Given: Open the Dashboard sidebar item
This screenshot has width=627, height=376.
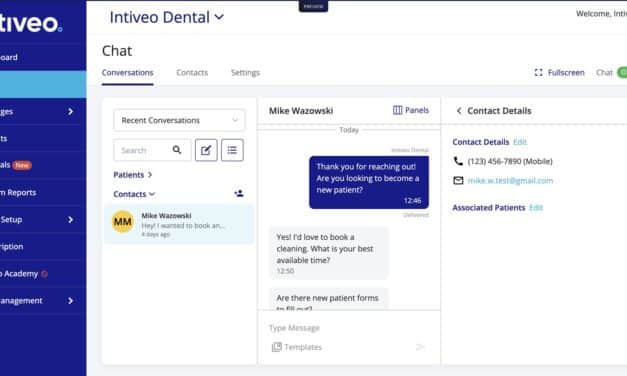Looking at the screenshot, I should (x=43, y=57).
